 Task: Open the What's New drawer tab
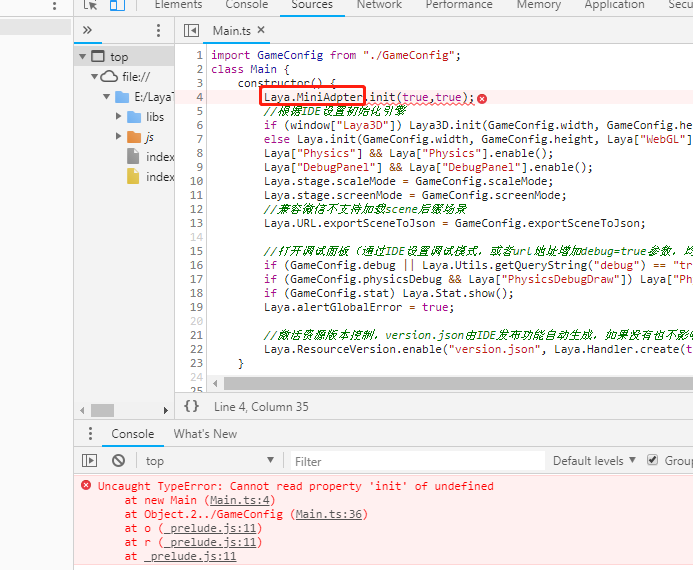(x=205, y=434)
